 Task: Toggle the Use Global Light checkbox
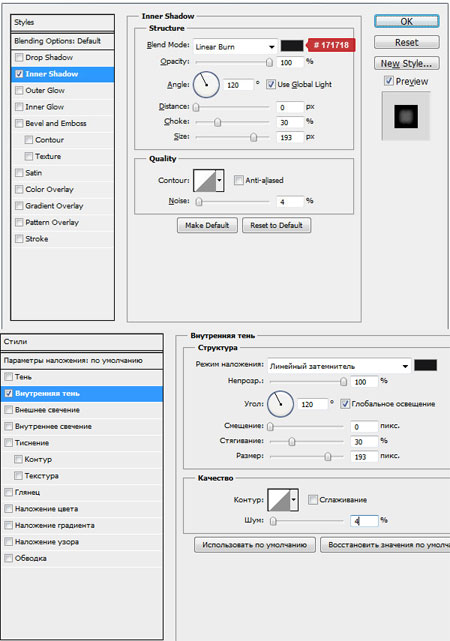coord(271,84)
